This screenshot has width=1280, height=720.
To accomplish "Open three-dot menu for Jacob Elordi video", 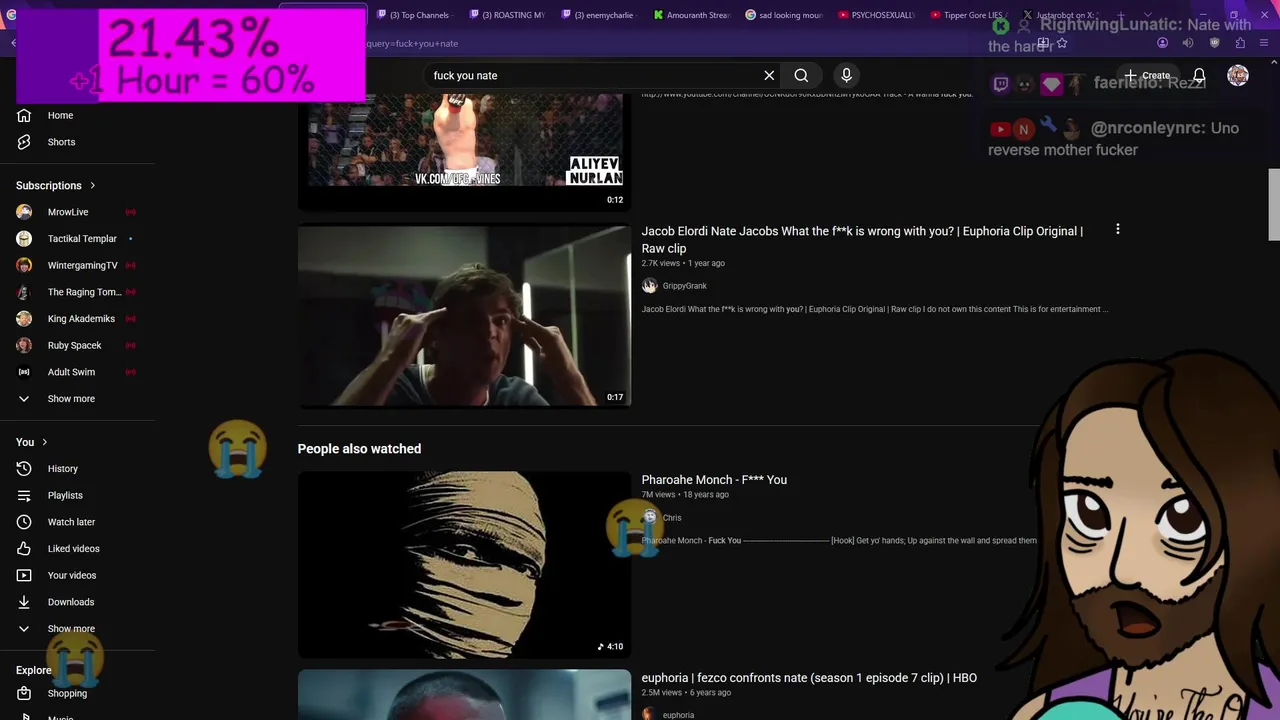I will click(1118, 230).
